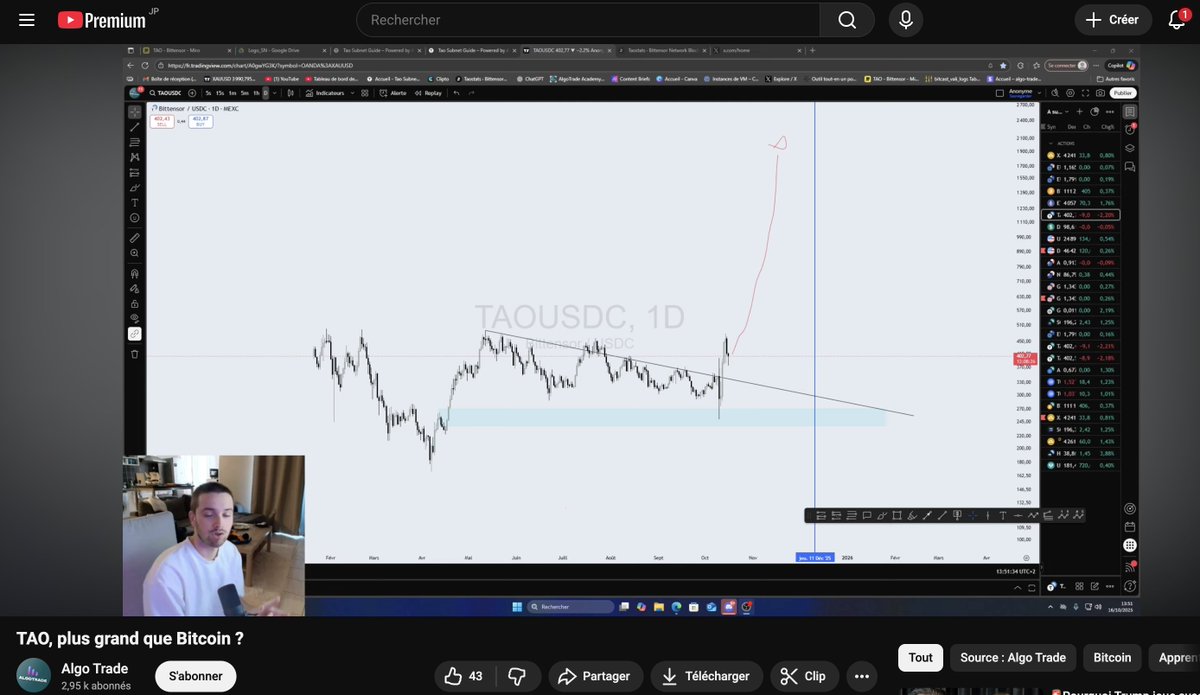Open the alerts clock sidebar icon
The height and width of the screenshot is (695, 1200).
[1129, 129]
